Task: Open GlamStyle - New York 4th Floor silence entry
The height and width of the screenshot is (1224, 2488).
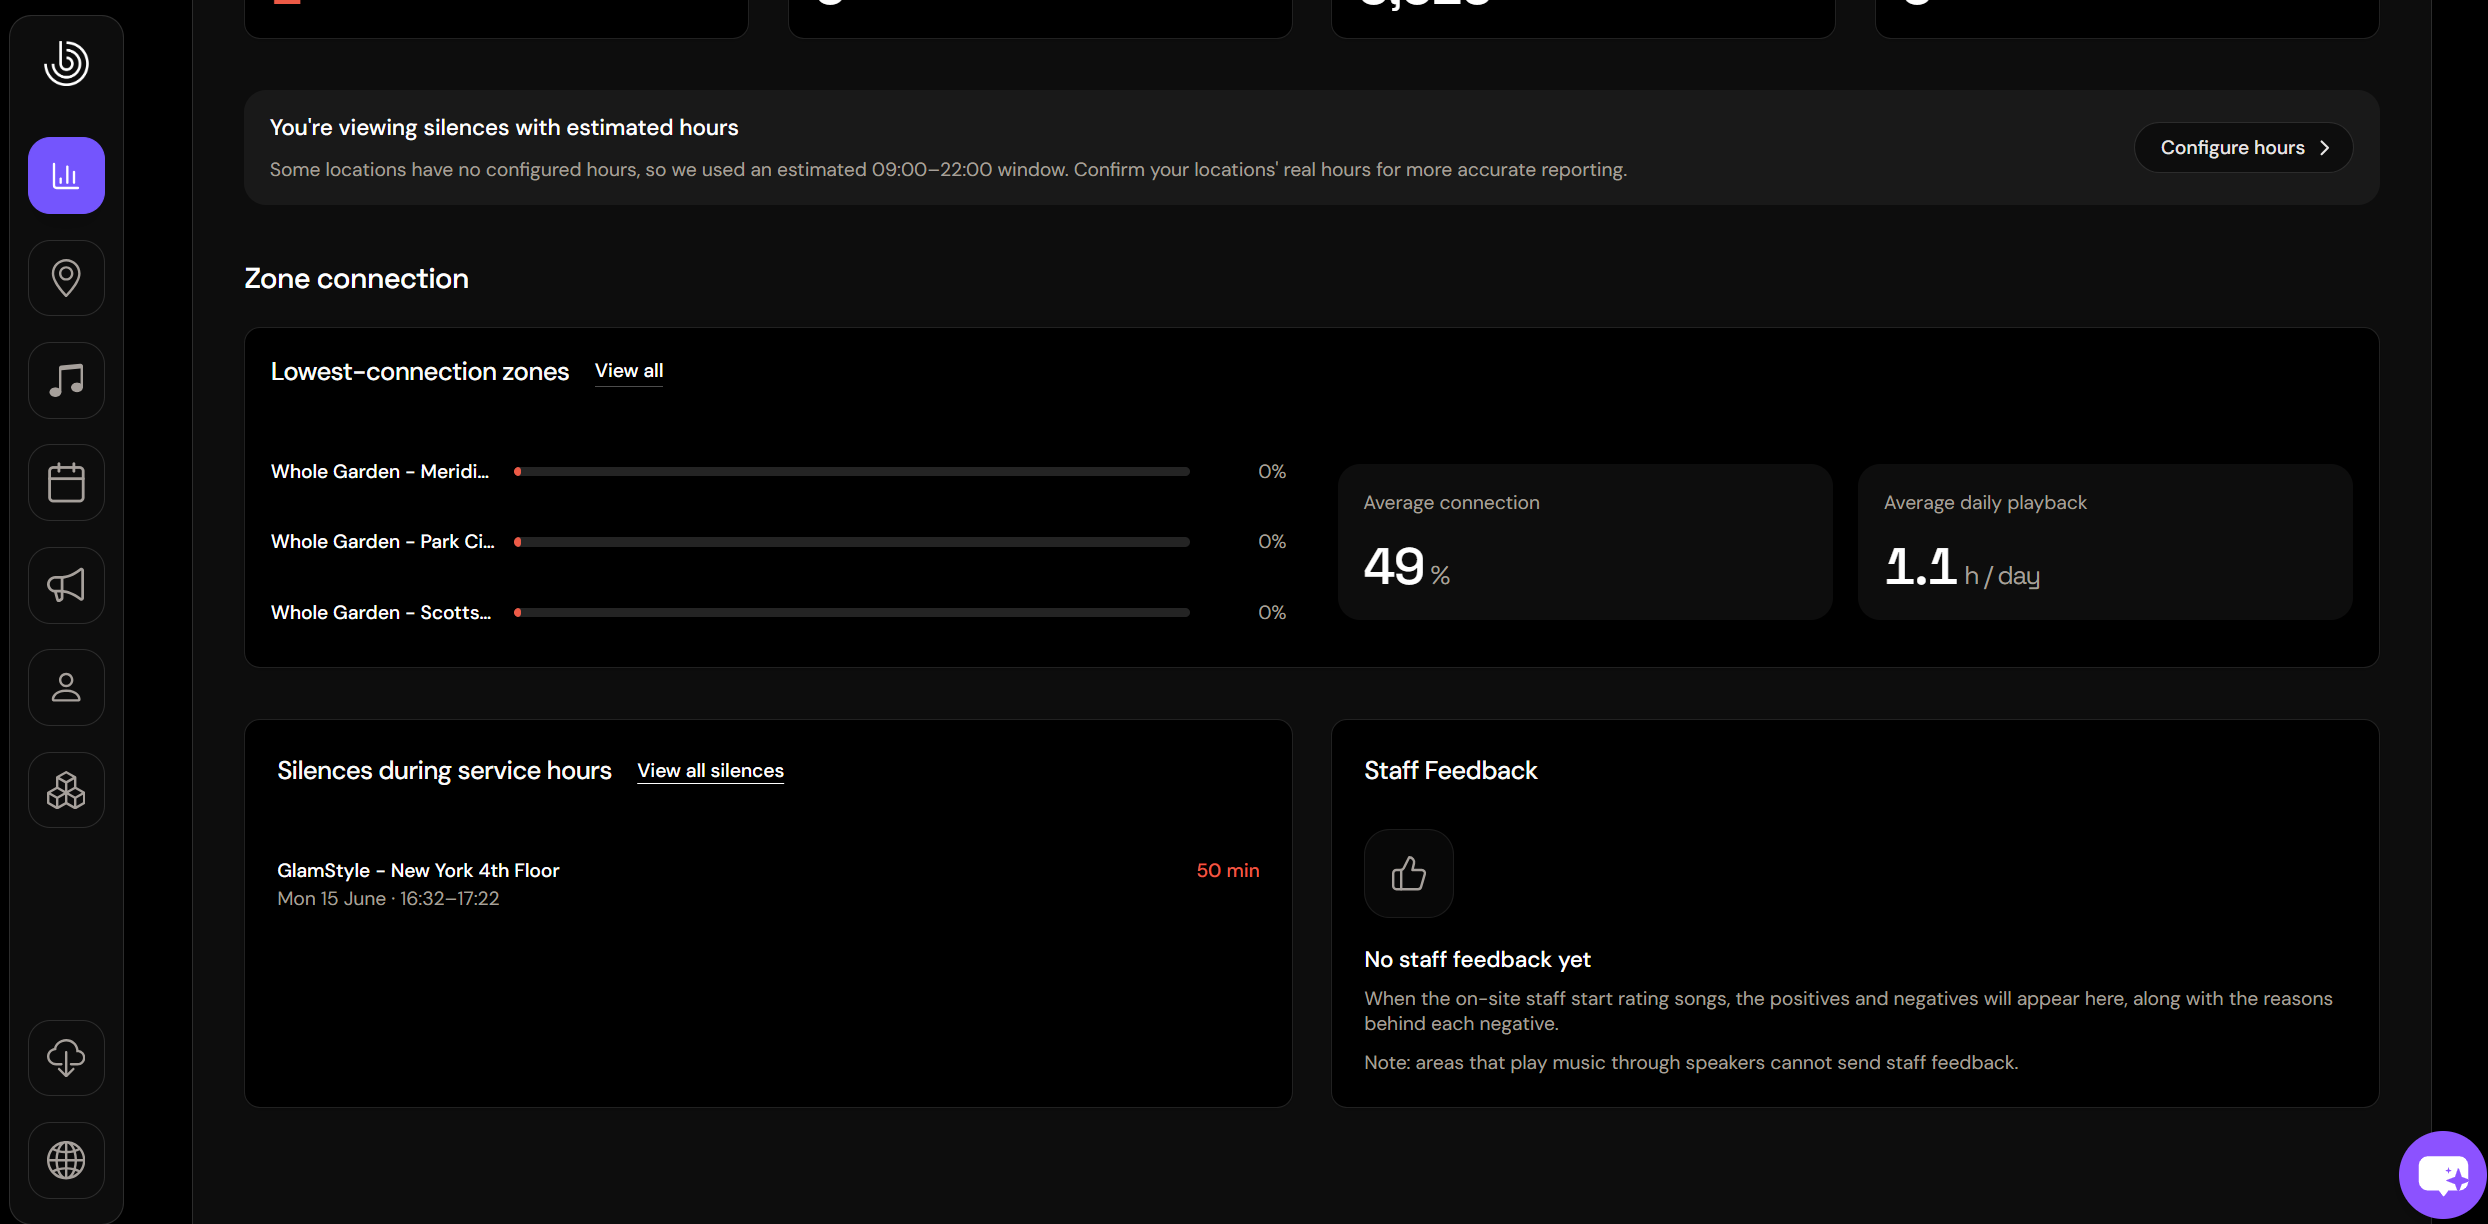Action: pos(768,884)
